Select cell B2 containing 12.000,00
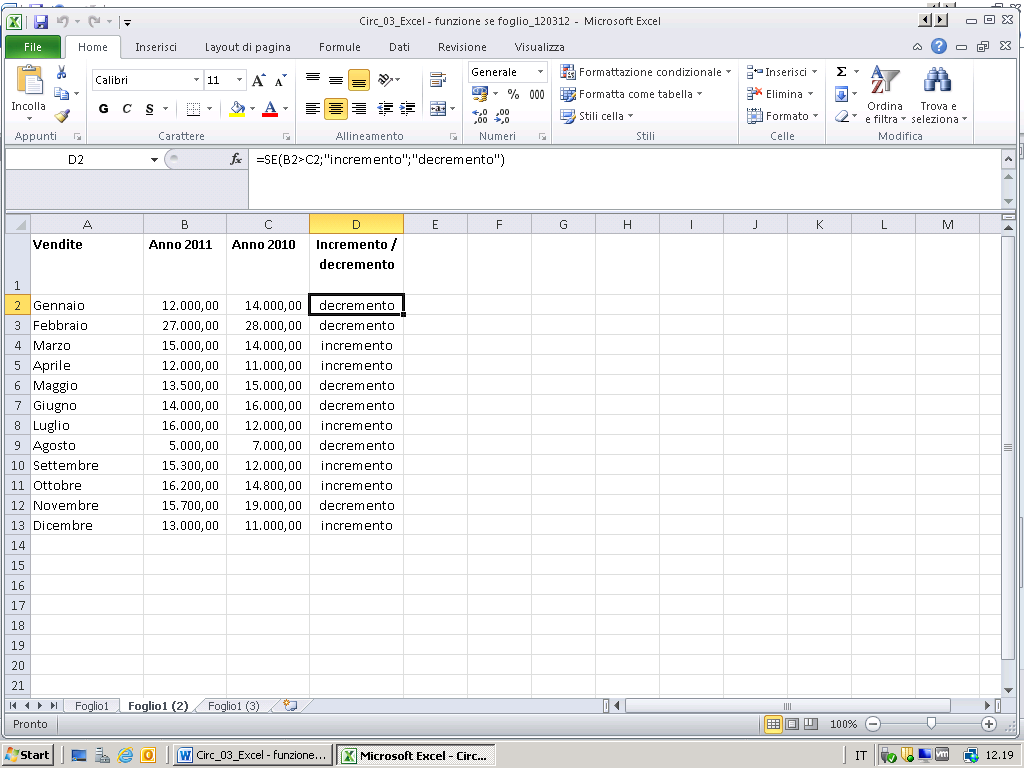This screenshot has height=768, width=1024. coord(185,305)
